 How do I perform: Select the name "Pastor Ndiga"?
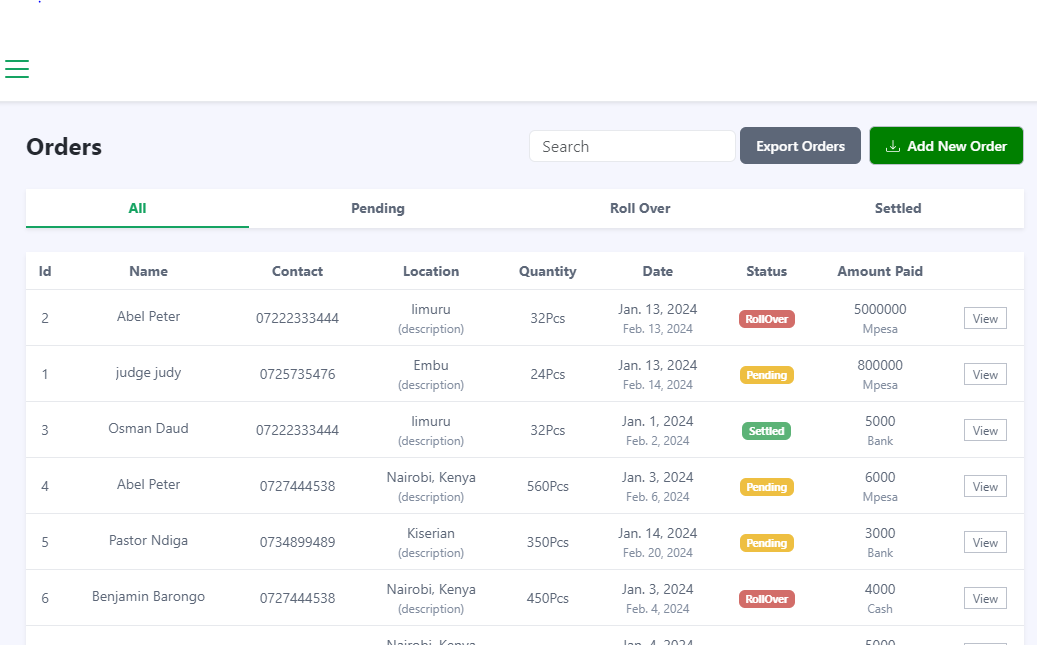148,540
